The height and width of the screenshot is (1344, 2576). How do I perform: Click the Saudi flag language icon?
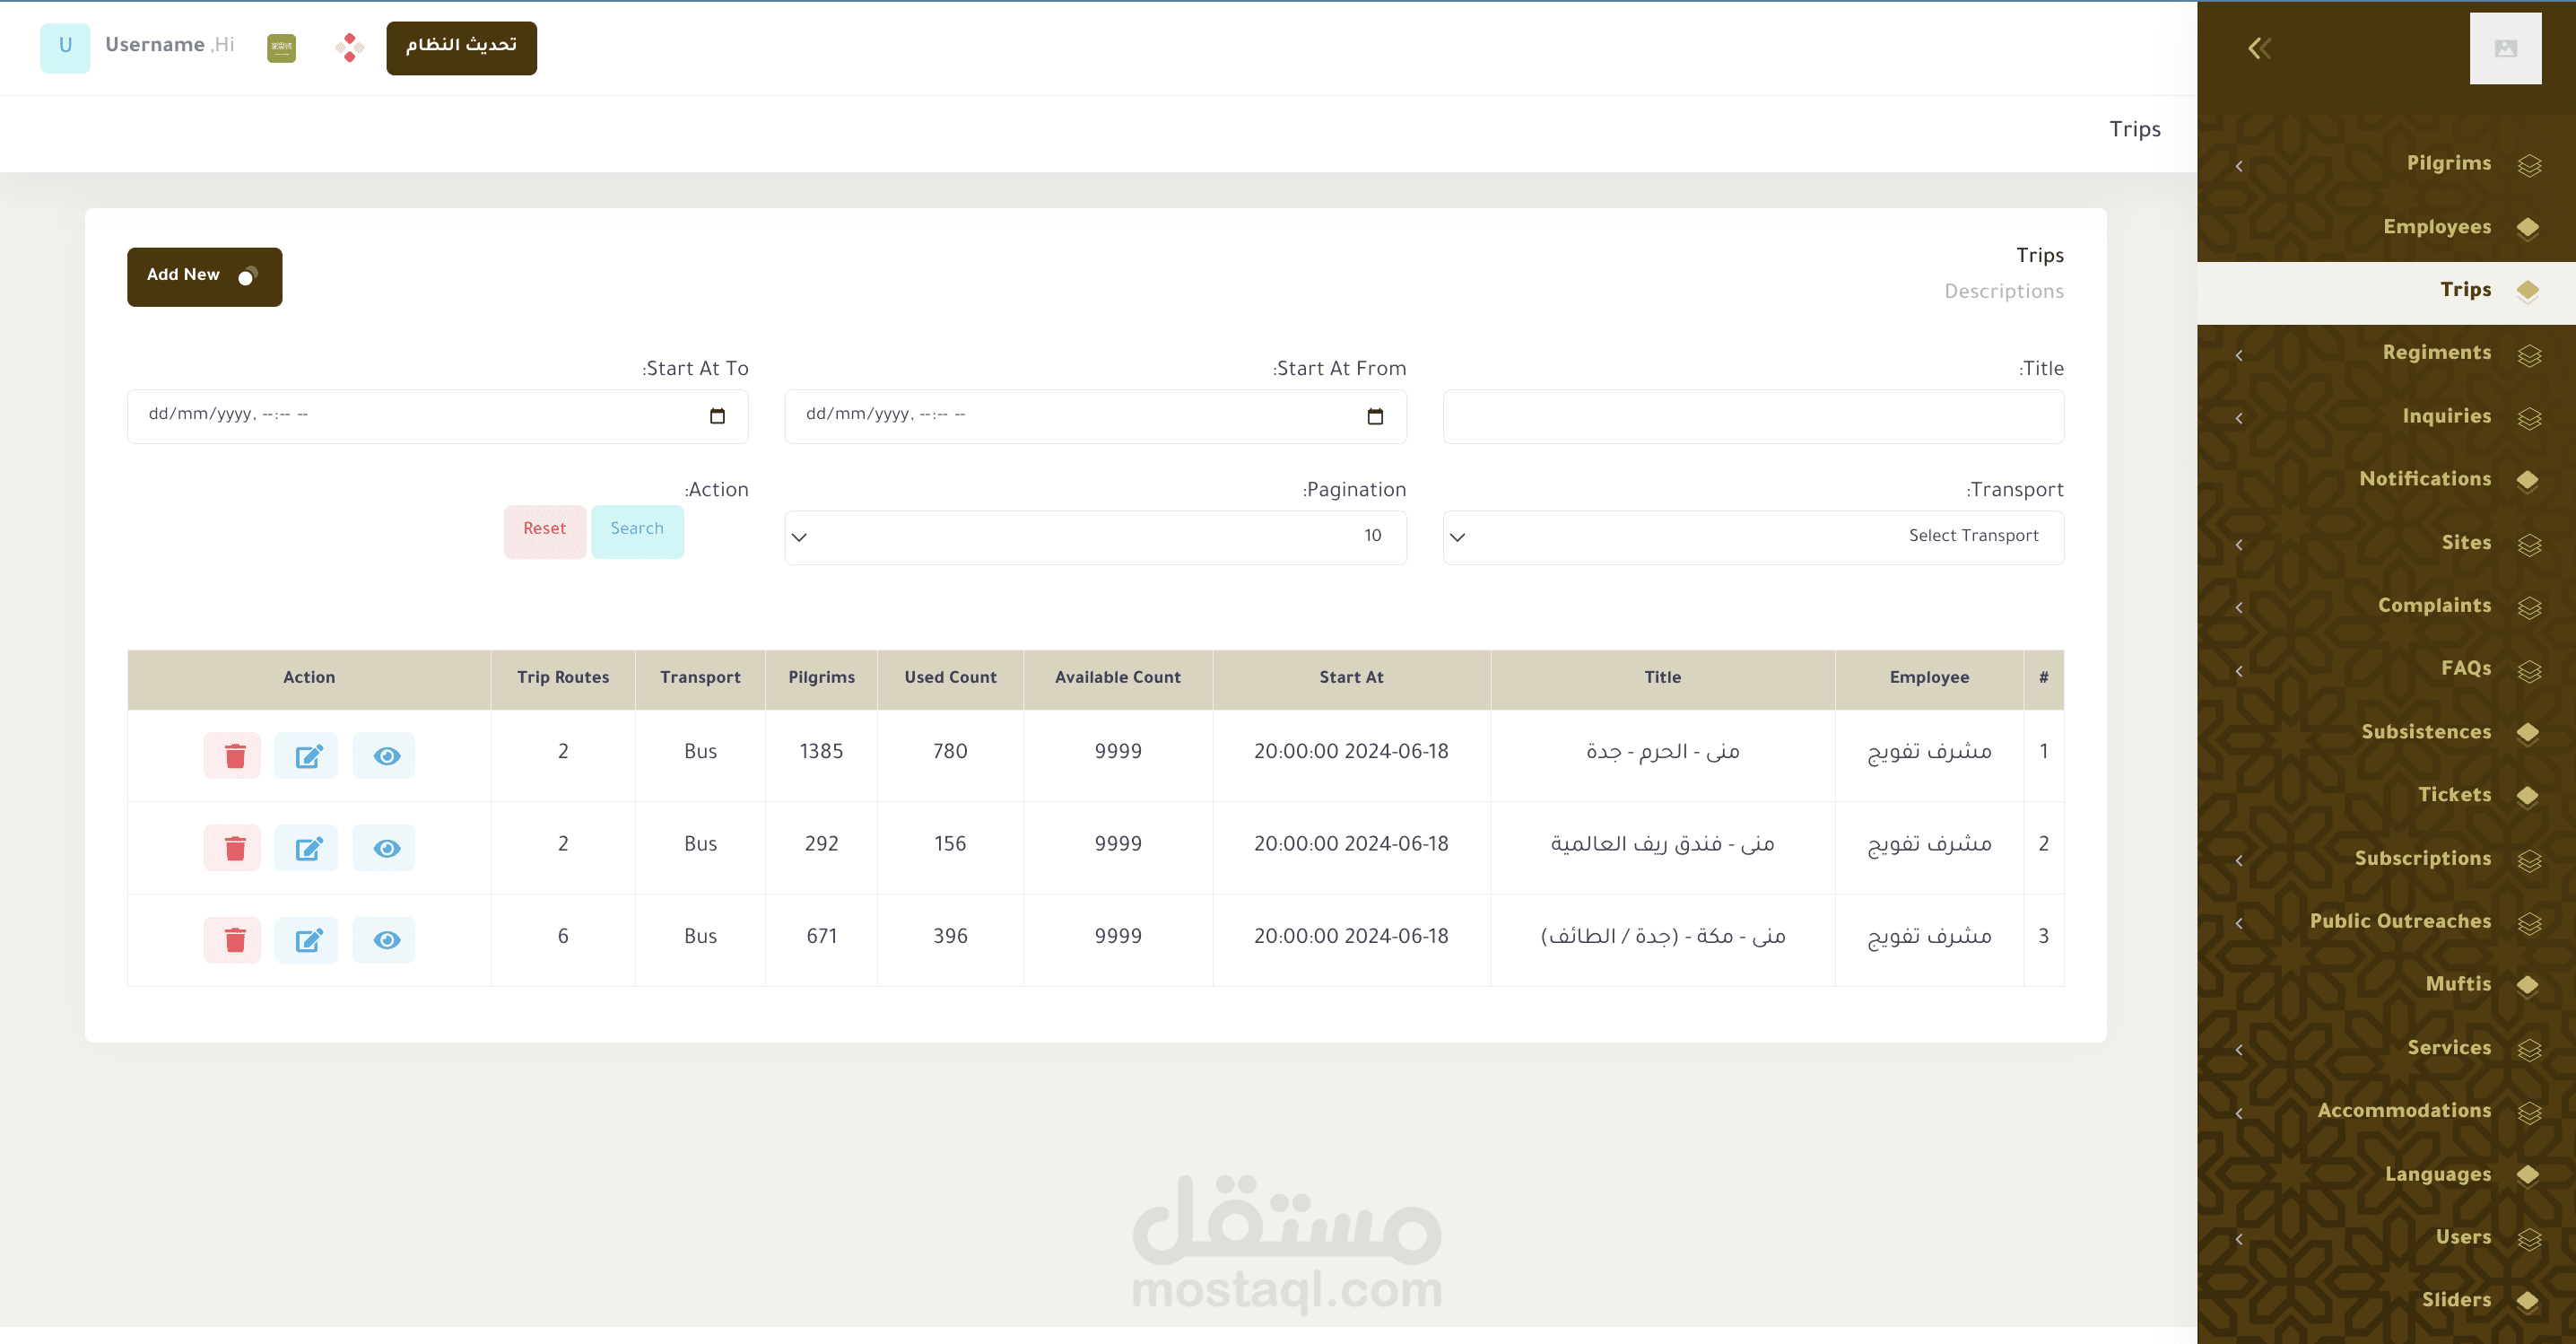click(281, 47)
